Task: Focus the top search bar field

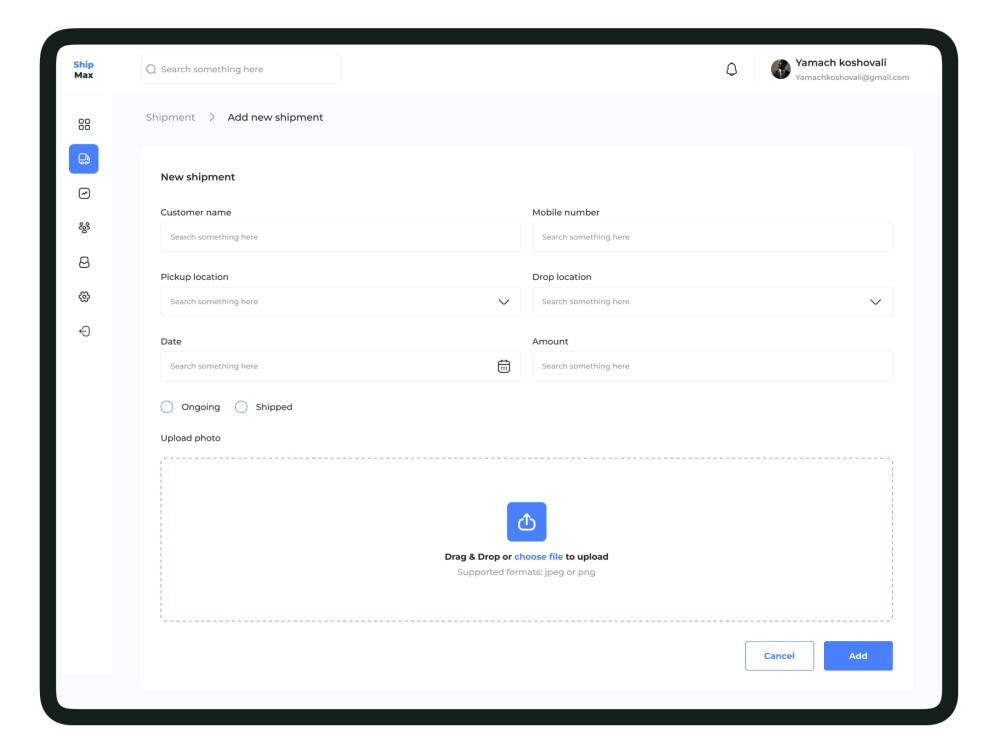Action: click(241, 69)
